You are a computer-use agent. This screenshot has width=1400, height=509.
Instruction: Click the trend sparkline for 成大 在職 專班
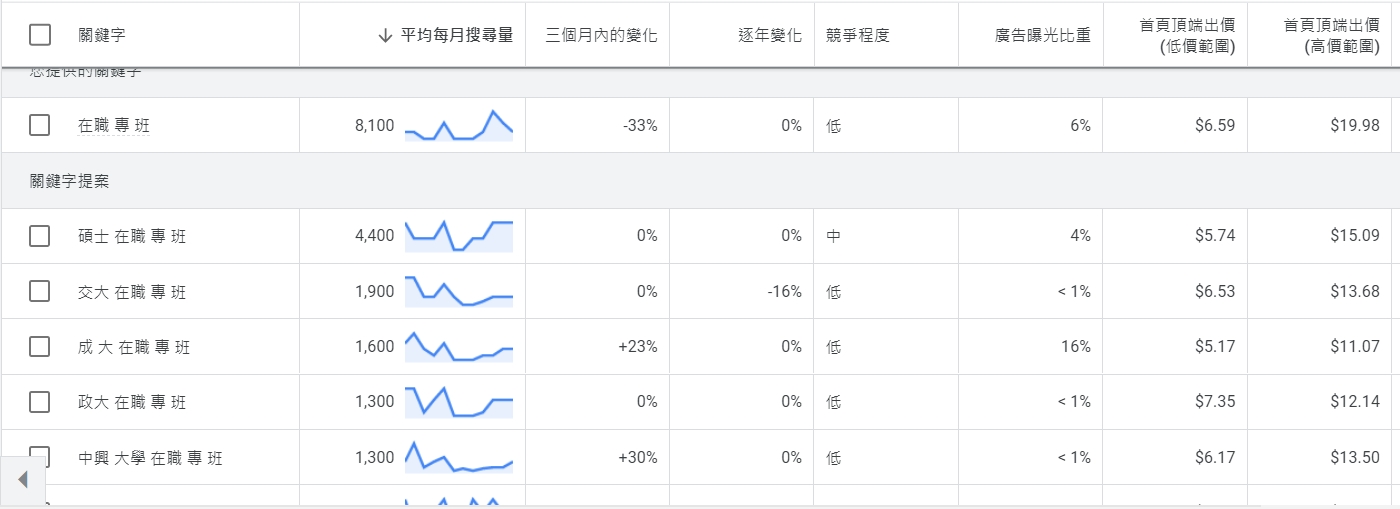tap(459, 347)
